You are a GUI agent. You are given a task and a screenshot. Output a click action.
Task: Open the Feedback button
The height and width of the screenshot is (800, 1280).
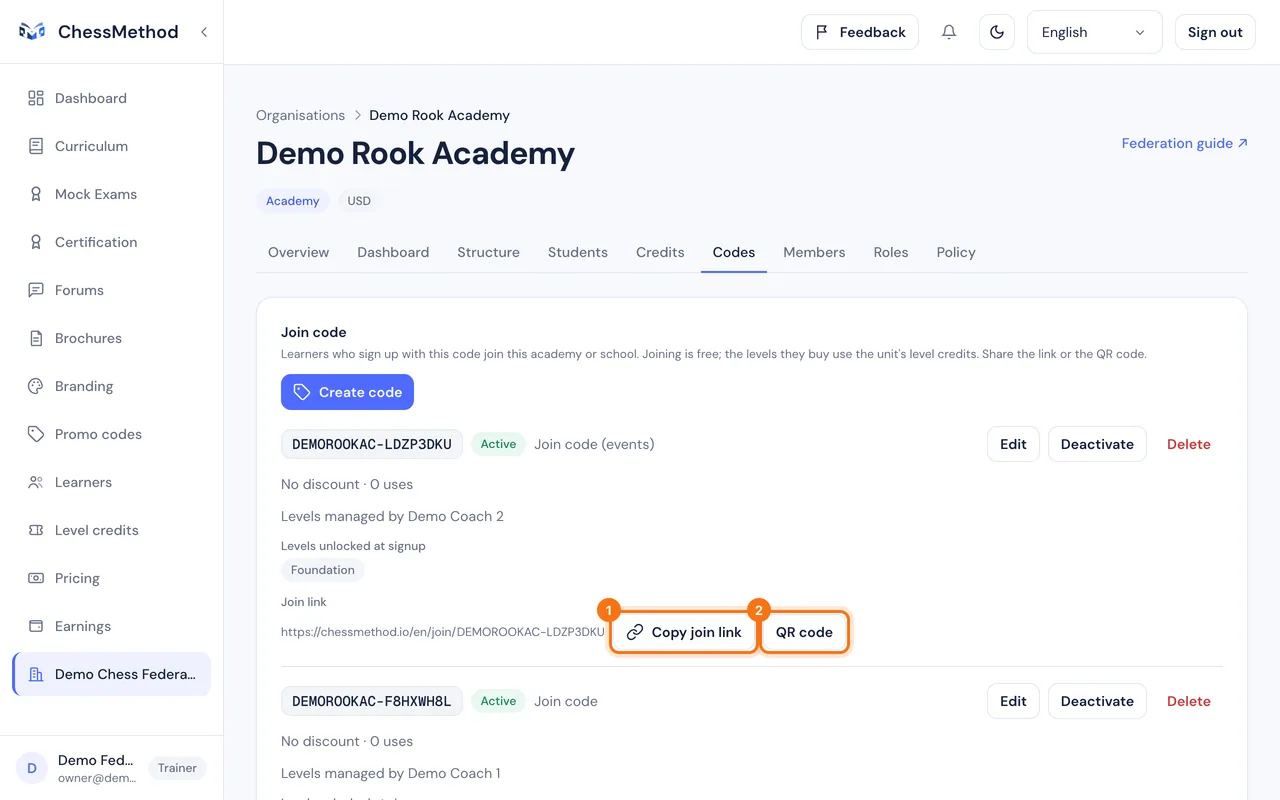pyautogui.click(x=860, y=32)
